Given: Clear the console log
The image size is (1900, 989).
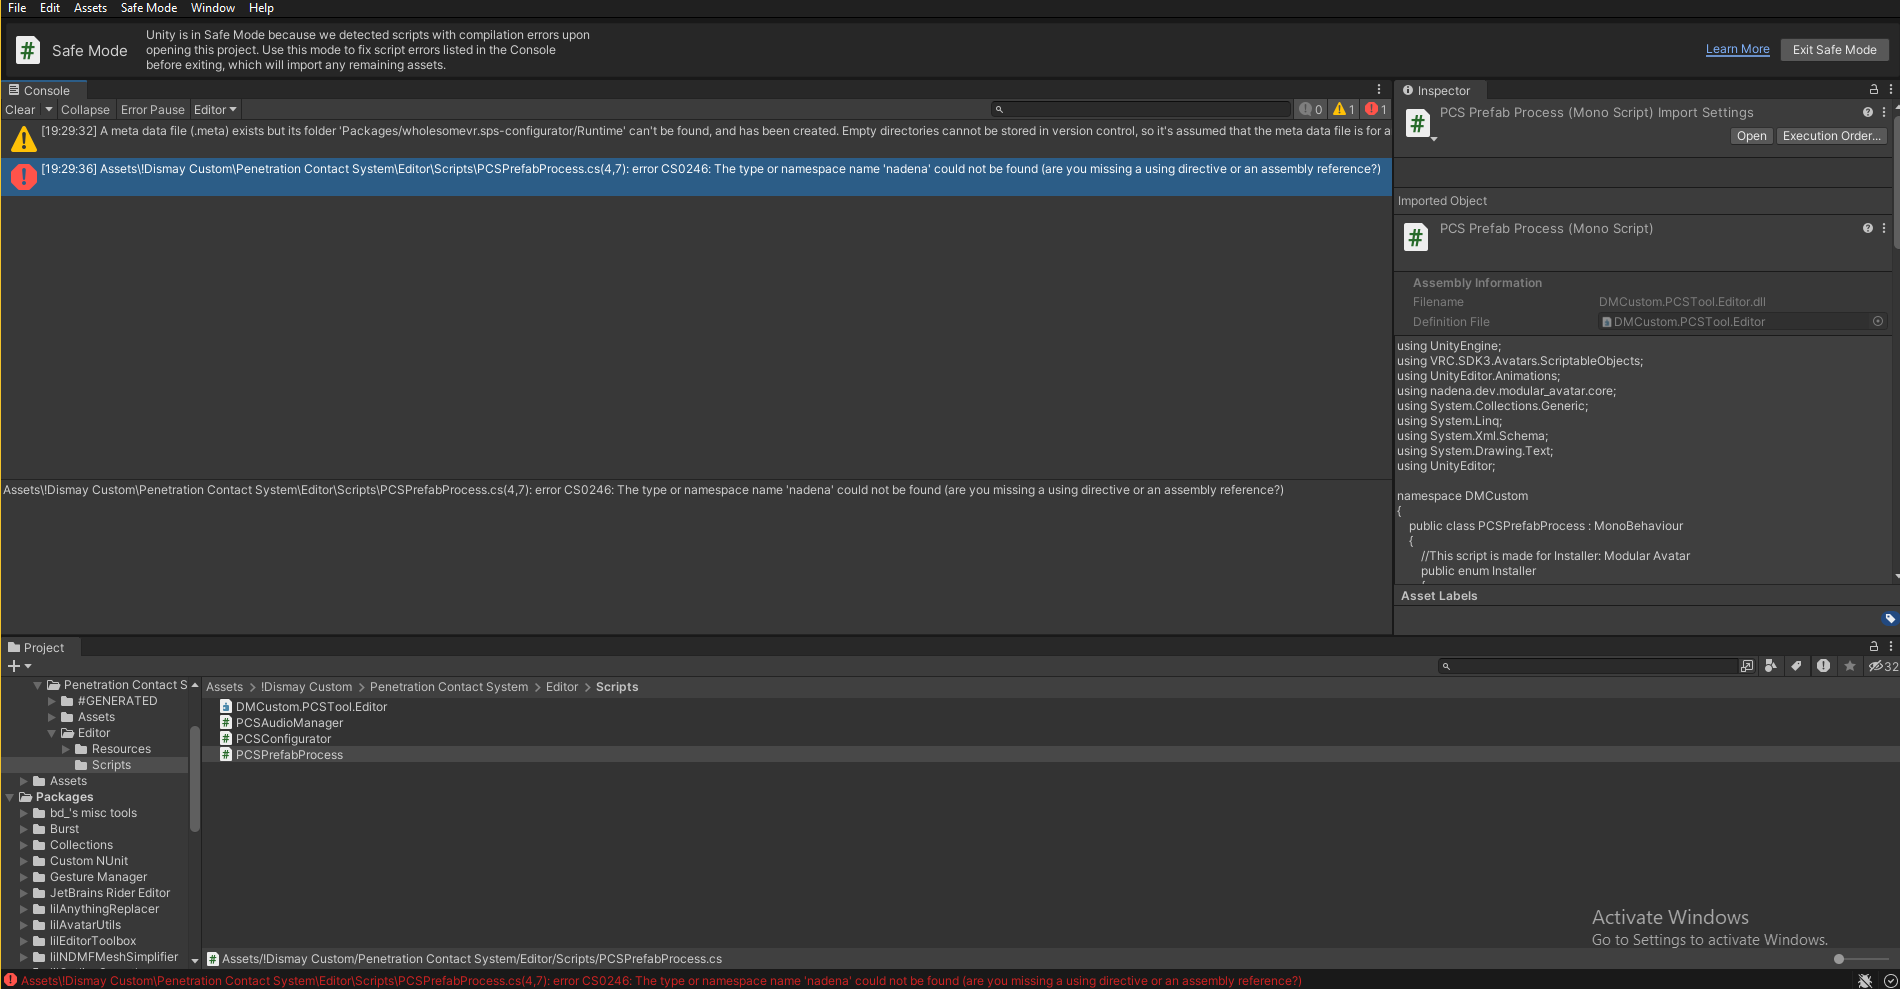Looking at the screenshot, I should (x=20, y=110).
